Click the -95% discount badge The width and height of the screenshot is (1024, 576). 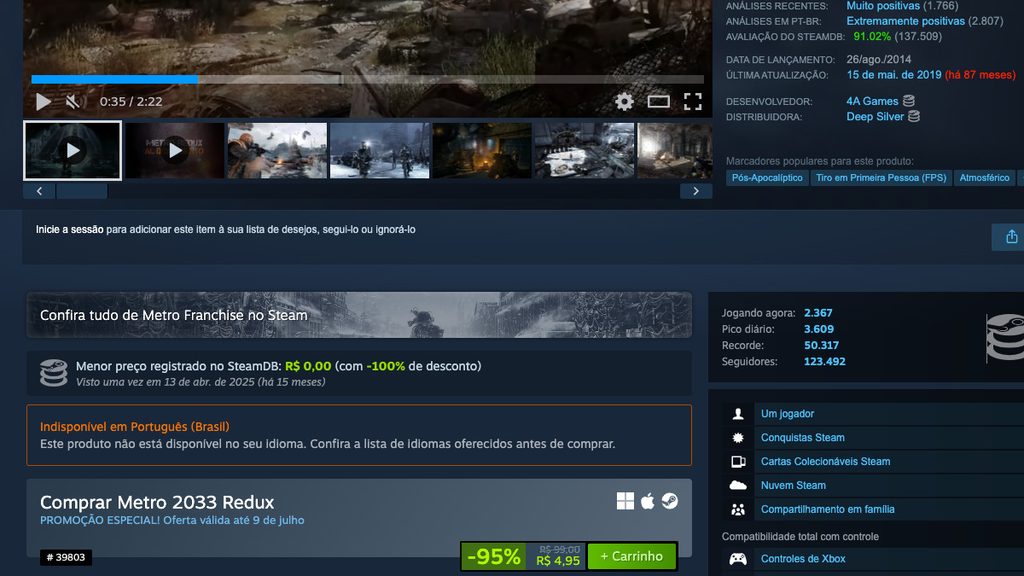pos(494,556)
